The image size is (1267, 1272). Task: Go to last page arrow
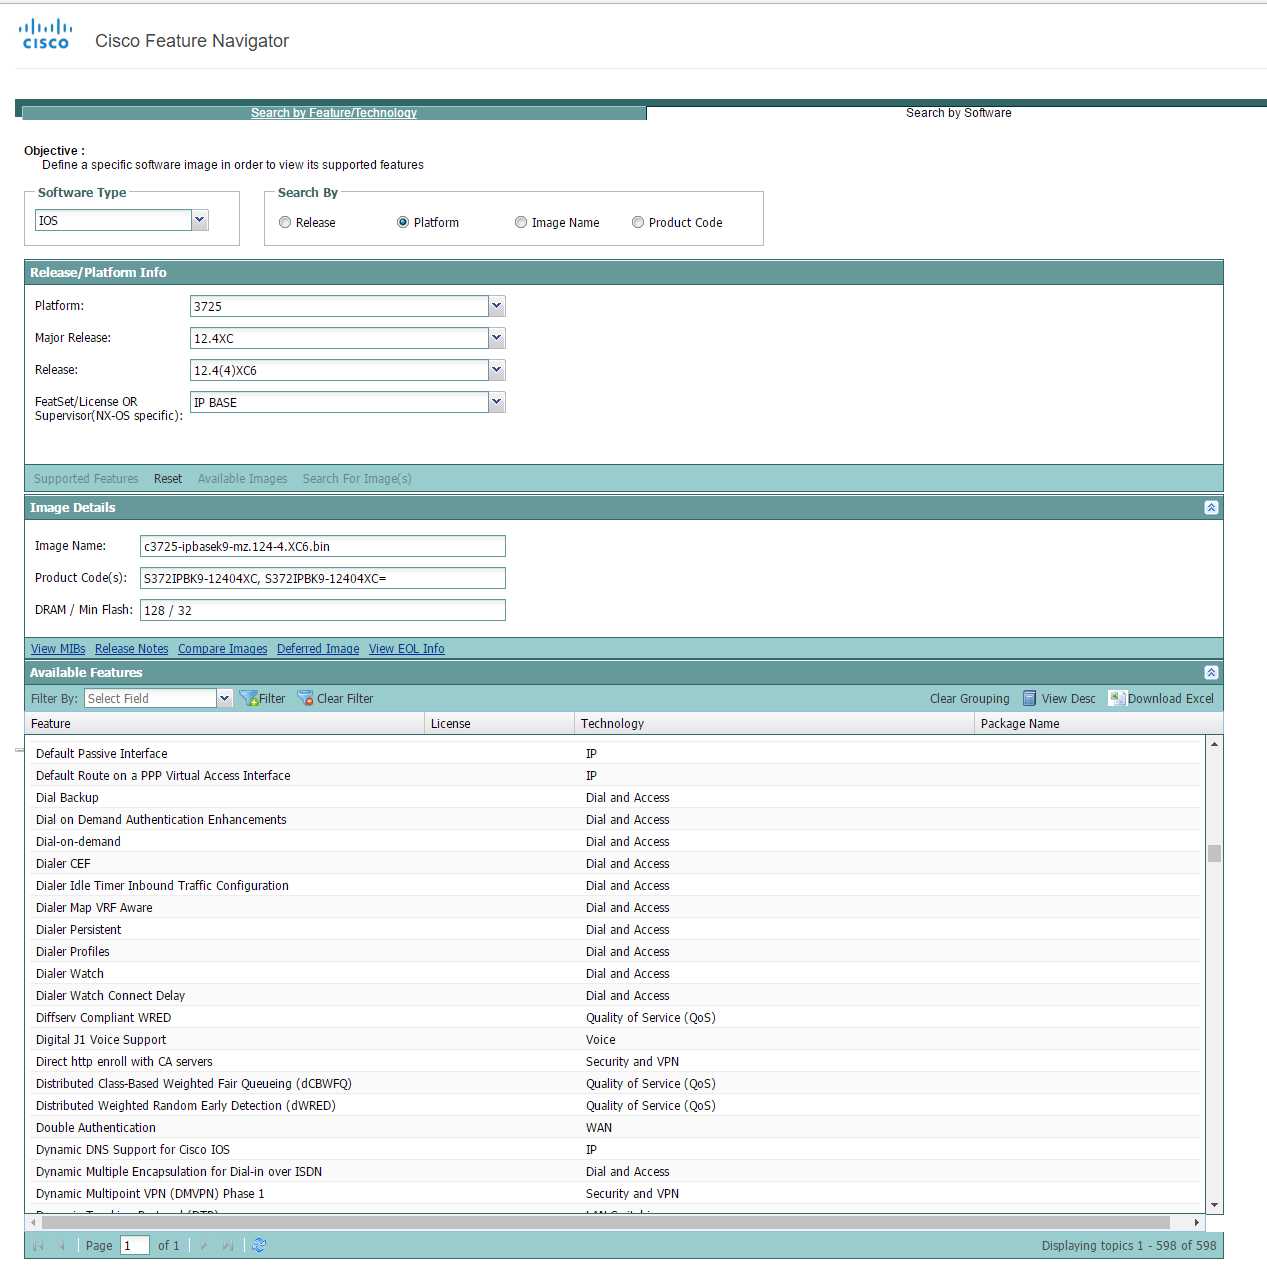(x=227, y=1246)
